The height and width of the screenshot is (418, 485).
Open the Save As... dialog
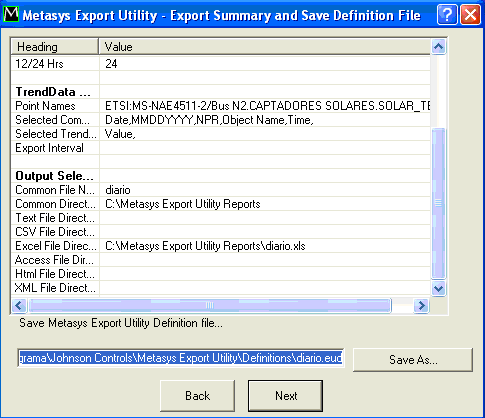[x=413, y=360]
